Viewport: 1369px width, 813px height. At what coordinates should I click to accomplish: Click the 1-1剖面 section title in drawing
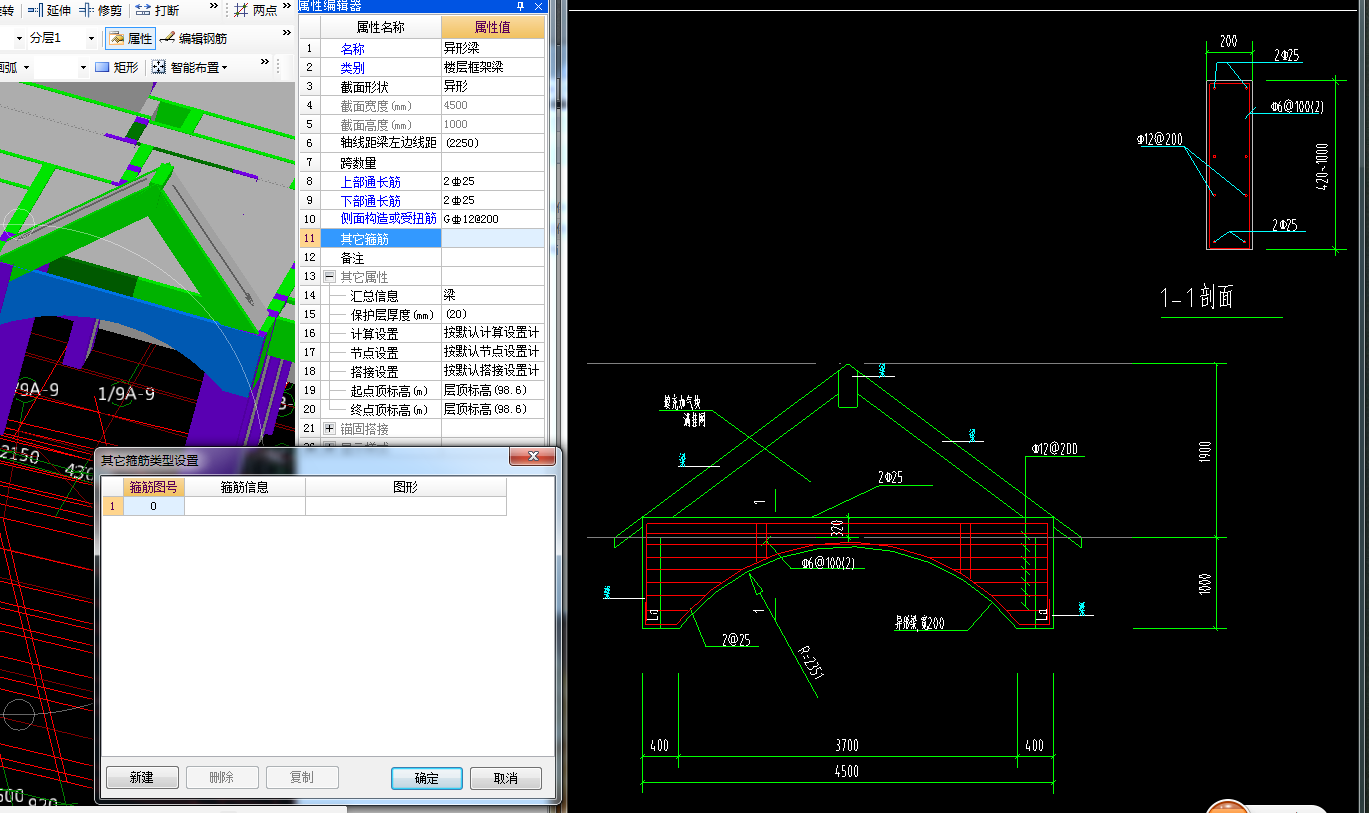coord(1198,297)
